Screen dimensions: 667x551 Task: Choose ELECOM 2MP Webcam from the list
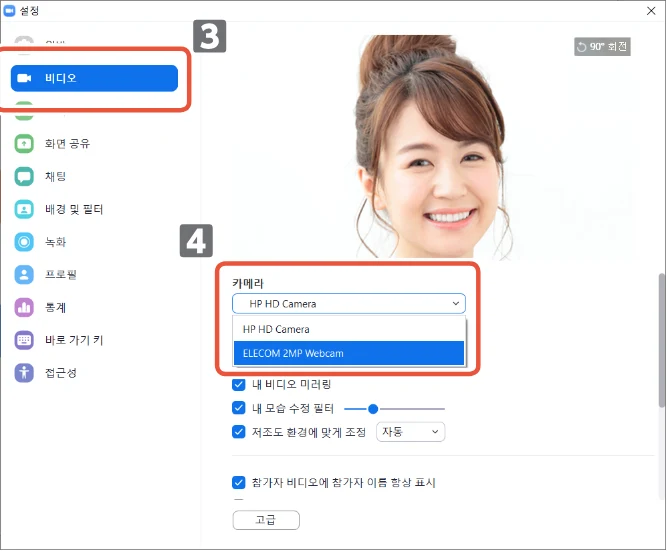[x=349, y=353]
